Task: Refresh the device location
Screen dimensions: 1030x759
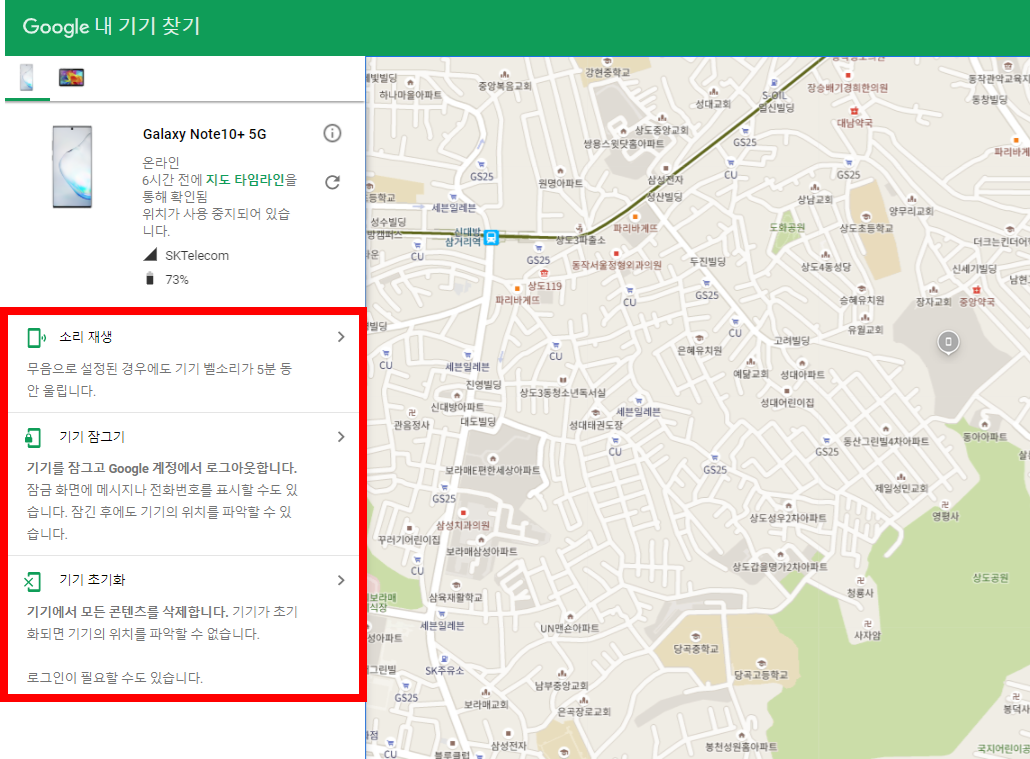Action: (x=332, y=182)
